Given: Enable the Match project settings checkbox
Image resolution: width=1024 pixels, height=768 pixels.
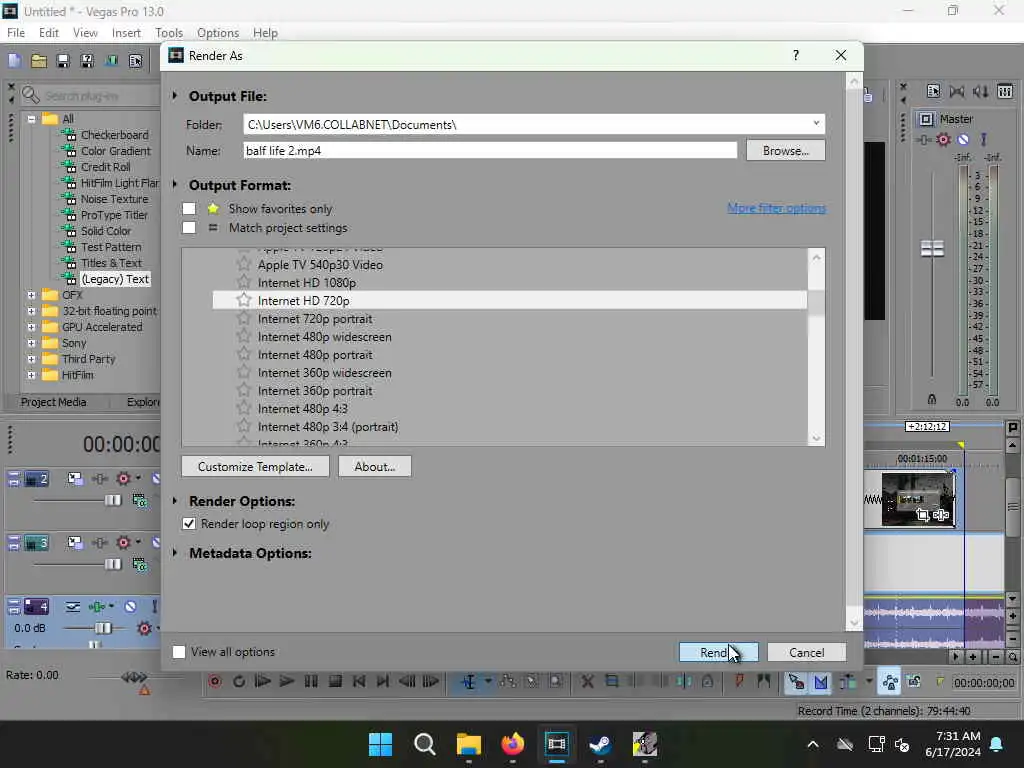Looking at the screenshot, I should [x=189, y=228].
